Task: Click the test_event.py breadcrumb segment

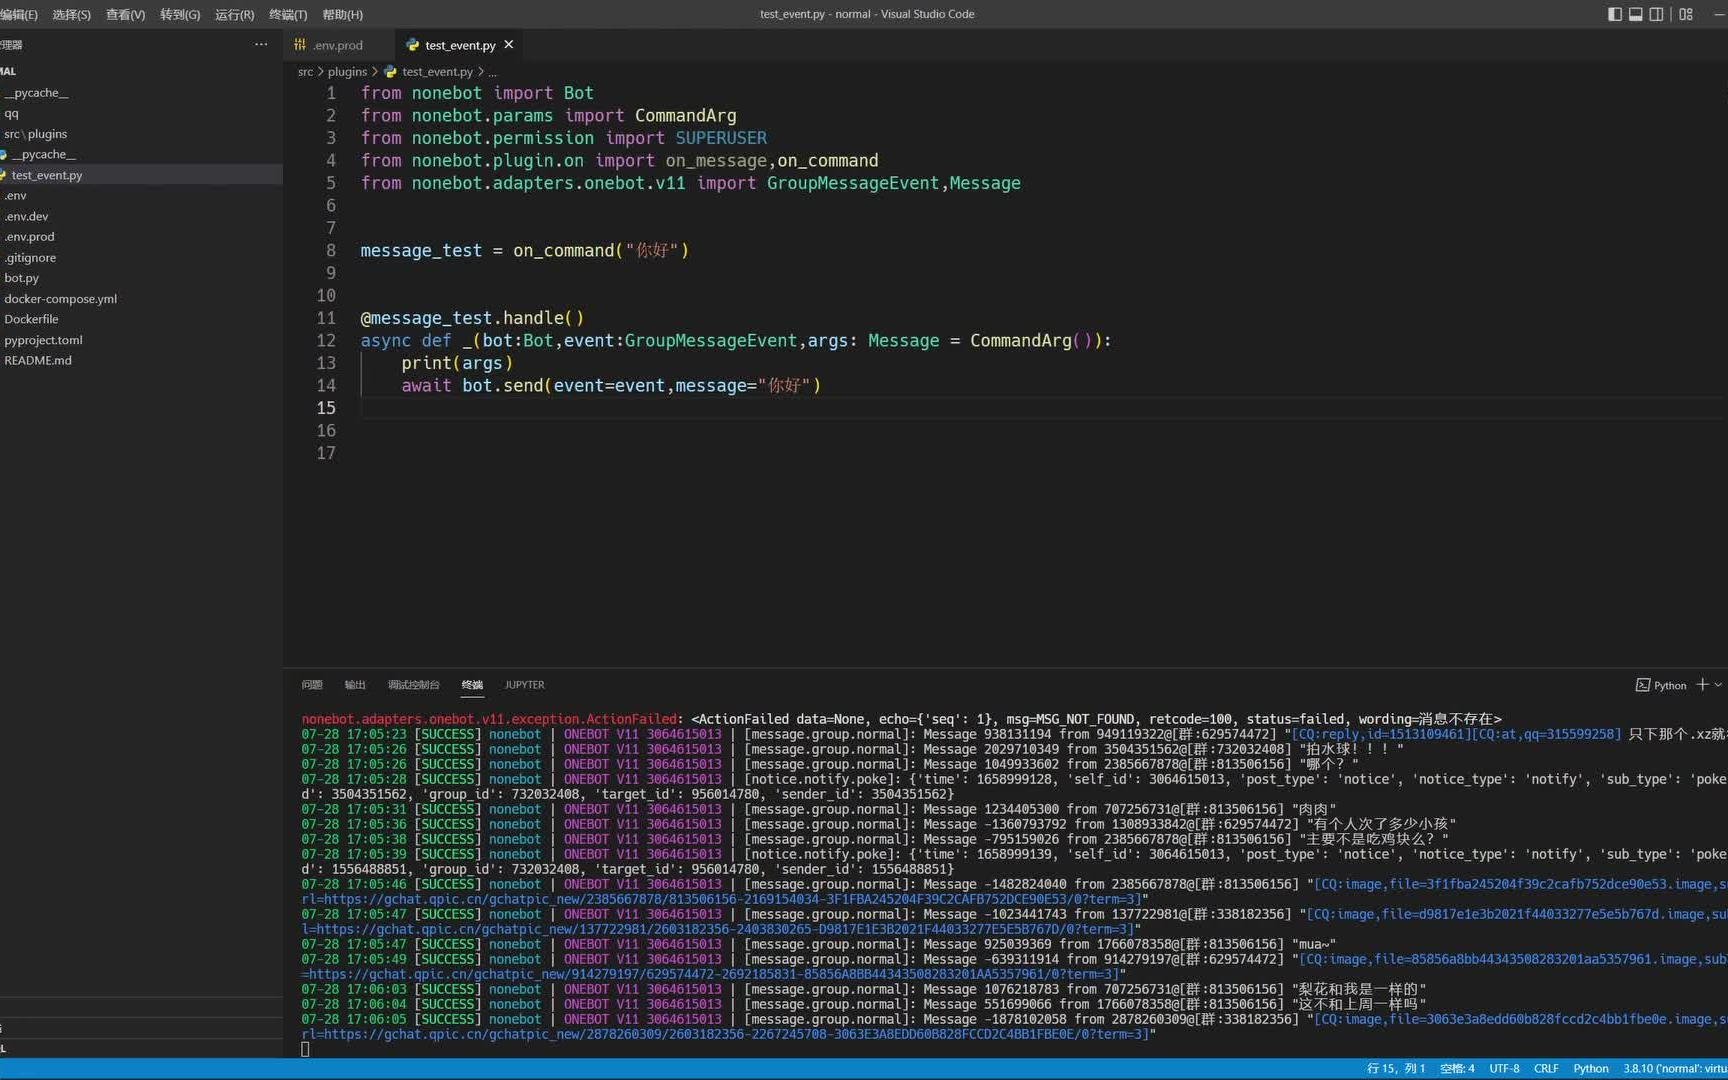Action: pyautogui.click(x=436, y=71)
